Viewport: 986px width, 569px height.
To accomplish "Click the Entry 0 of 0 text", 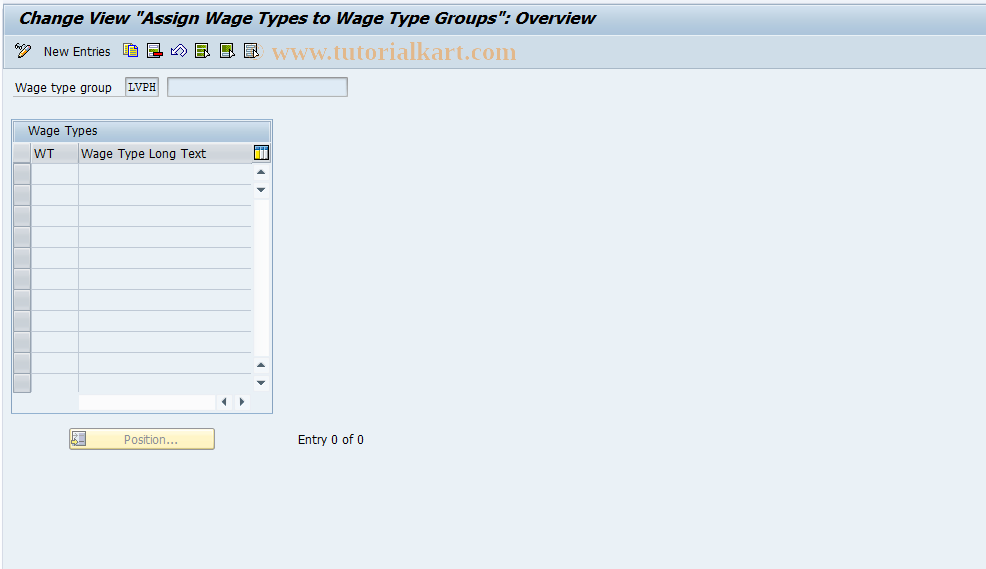I will coord(331,439).
